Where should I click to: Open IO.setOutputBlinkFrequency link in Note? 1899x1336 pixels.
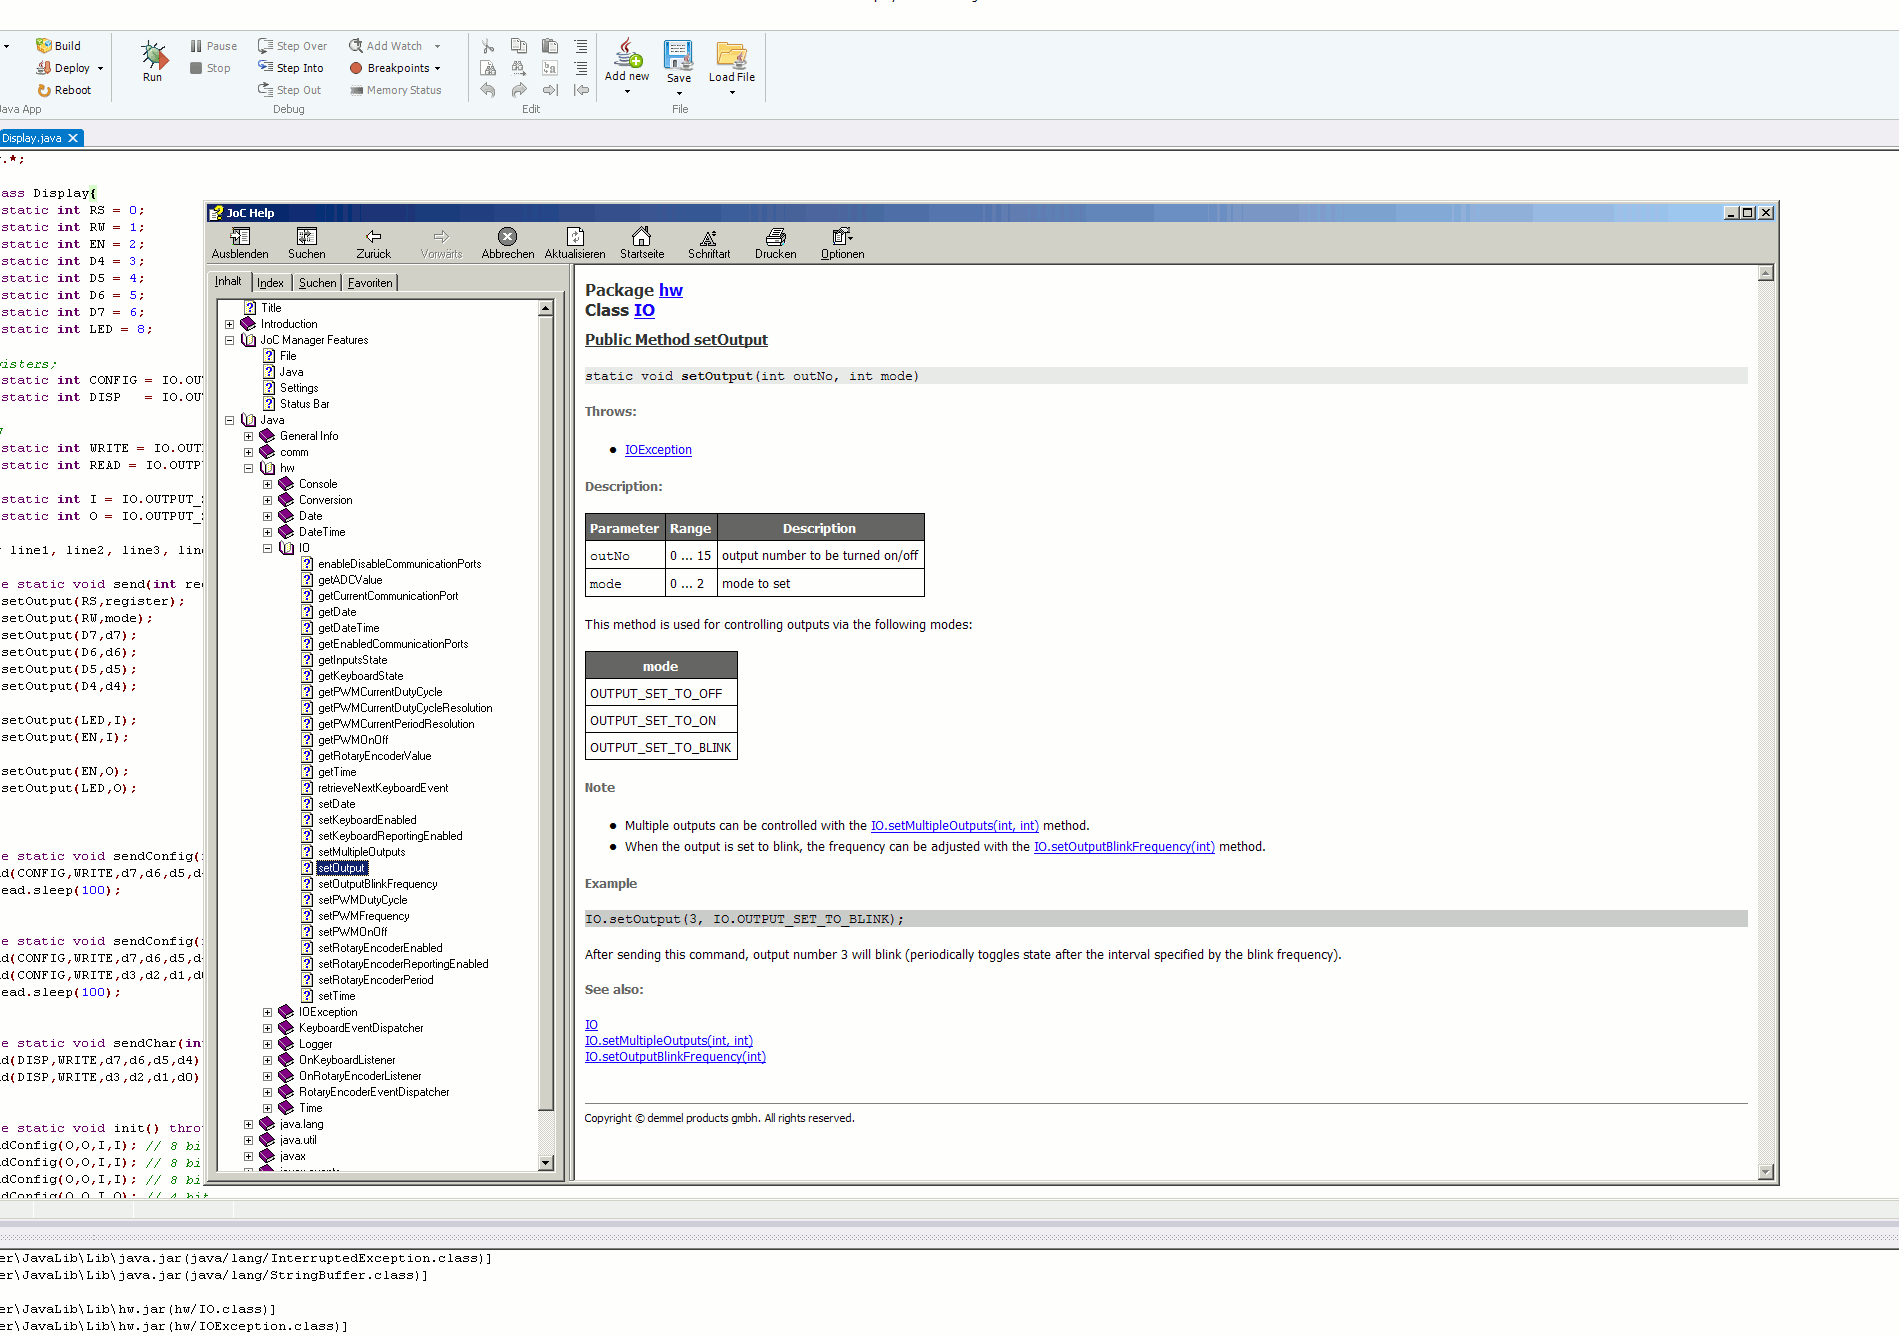[1124, 847]
